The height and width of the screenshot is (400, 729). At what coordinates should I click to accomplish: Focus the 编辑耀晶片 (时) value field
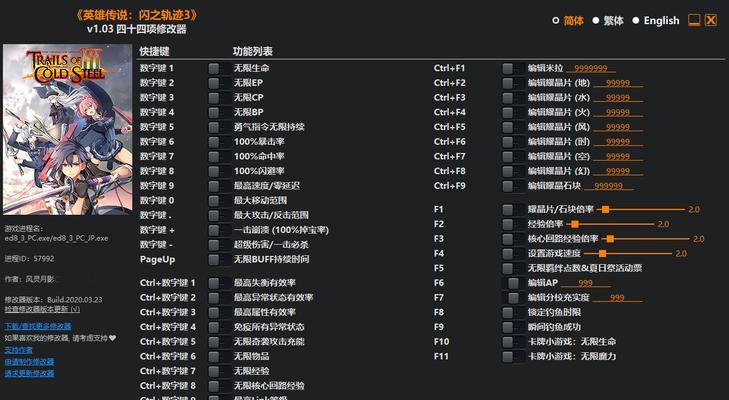tap(618, 142)
